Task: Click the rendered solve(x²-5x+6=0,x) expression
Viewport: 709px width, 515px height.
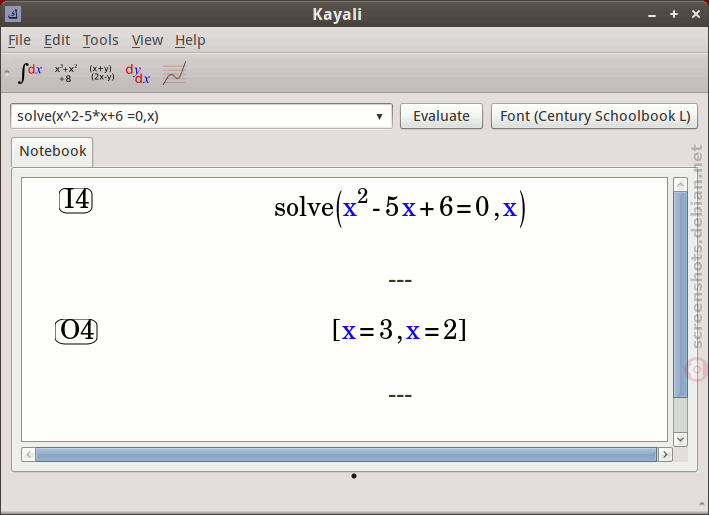Action: click(x=400, y=208)
